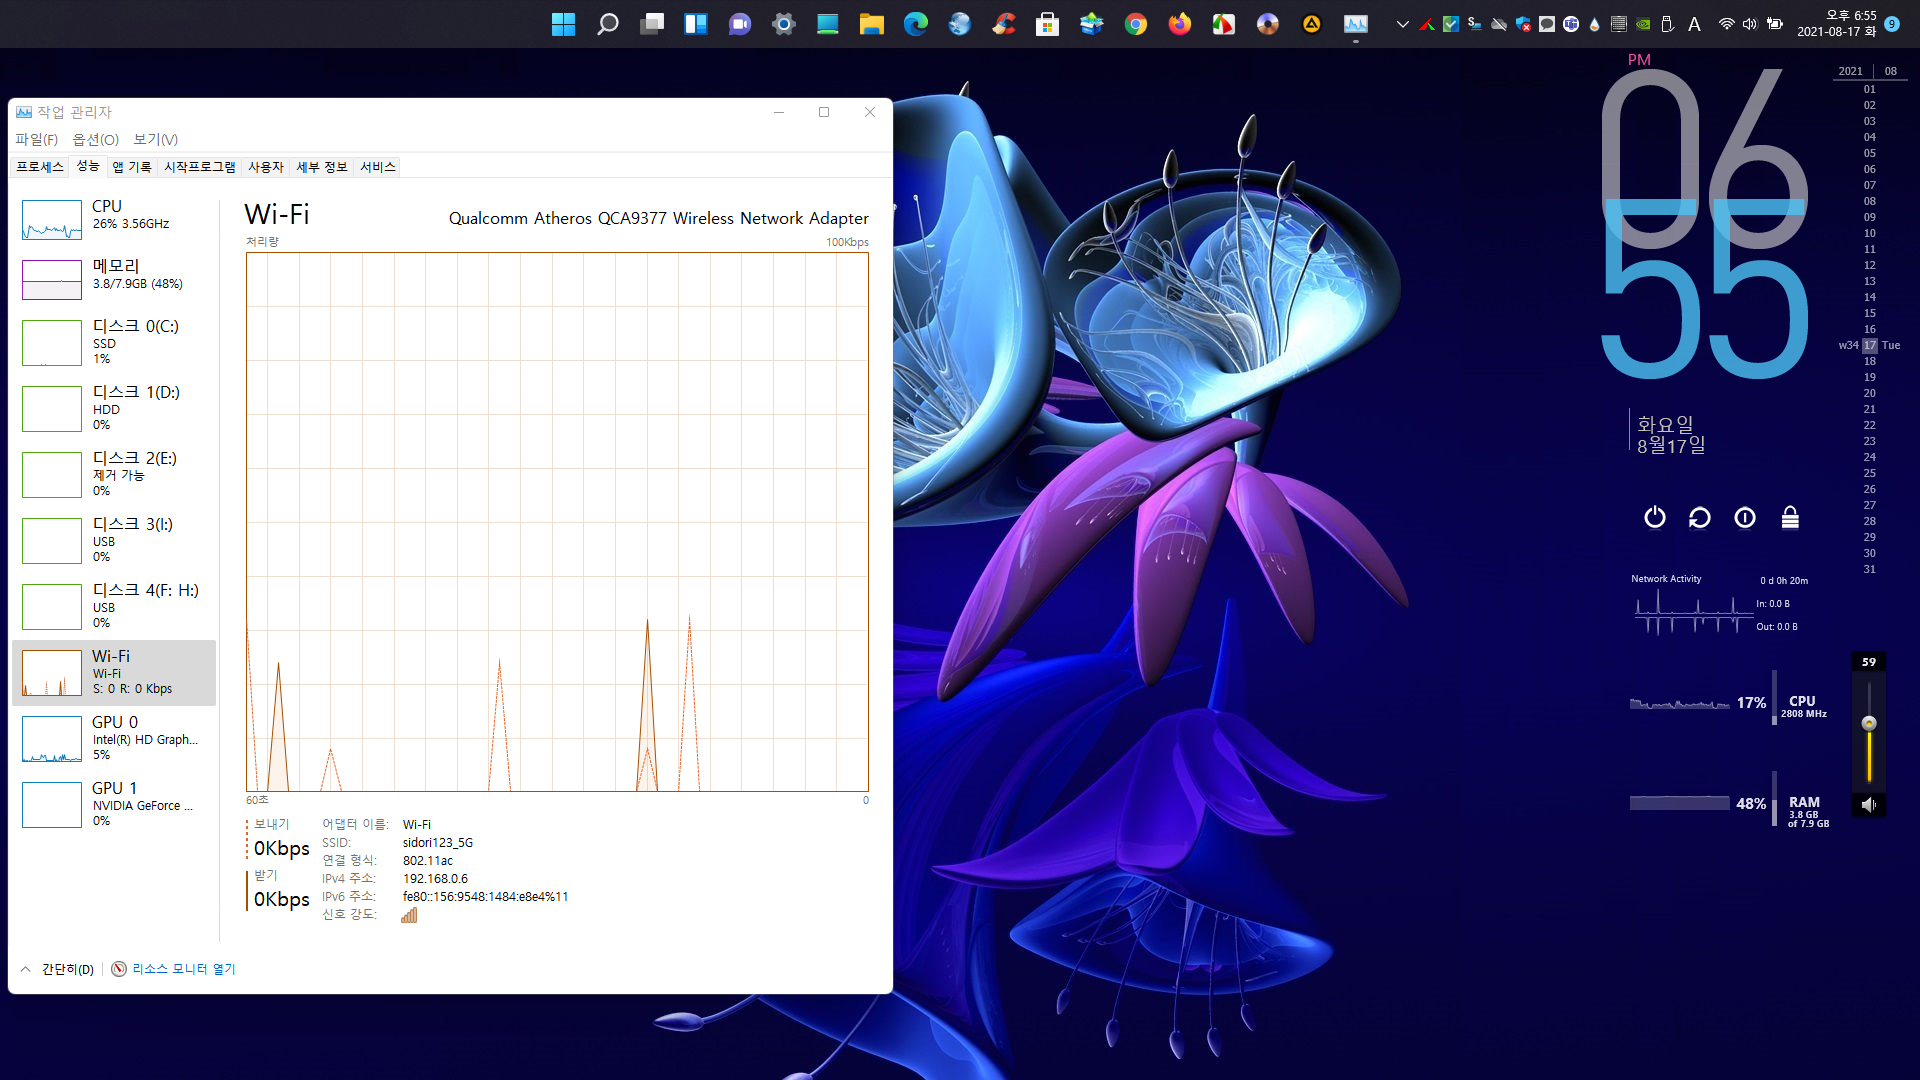The image size is (1920, 1080).
Task: Click the NVIDIA tray icon
Action: [x=1642, y=24]
